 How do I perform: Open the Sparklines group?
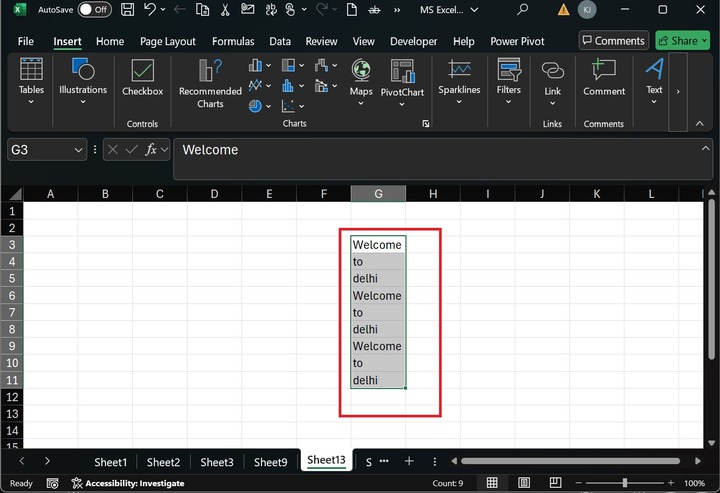click(459, 78)
